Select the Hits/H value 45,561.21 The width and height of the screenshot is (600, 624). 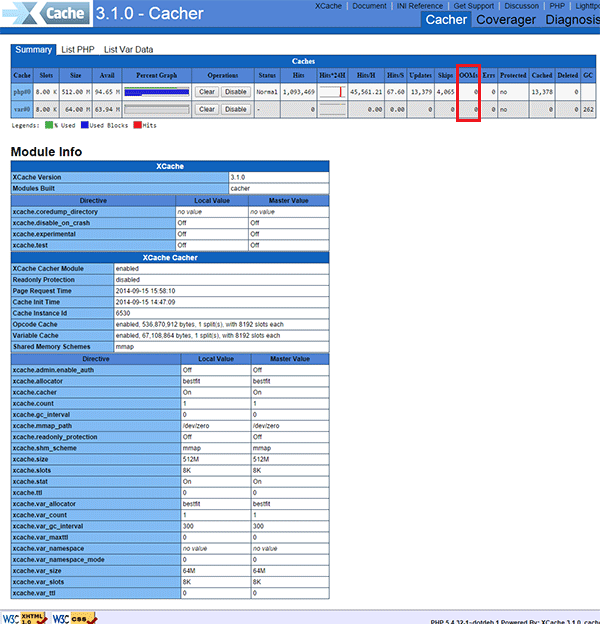366,92
